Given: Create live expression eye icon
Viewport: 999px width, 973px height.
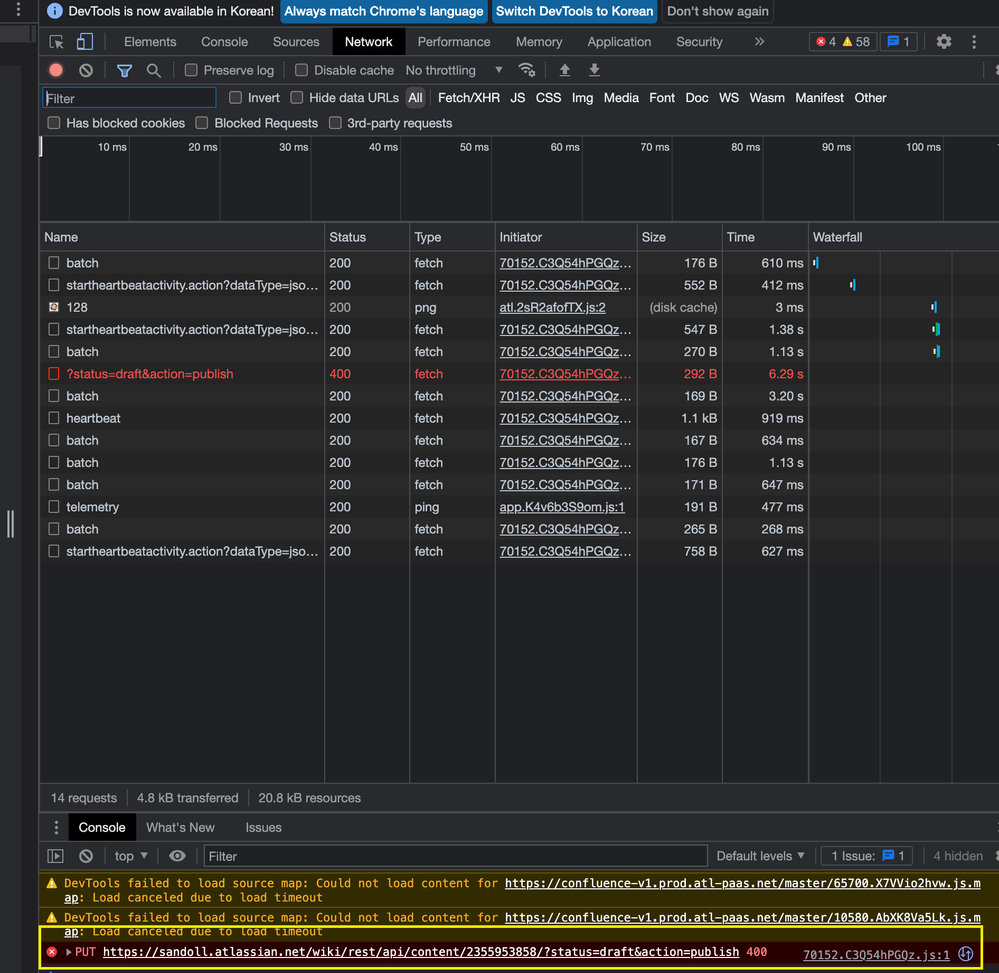Looking at the screenshot, I should pyautogui.click(x=177, y=856).
